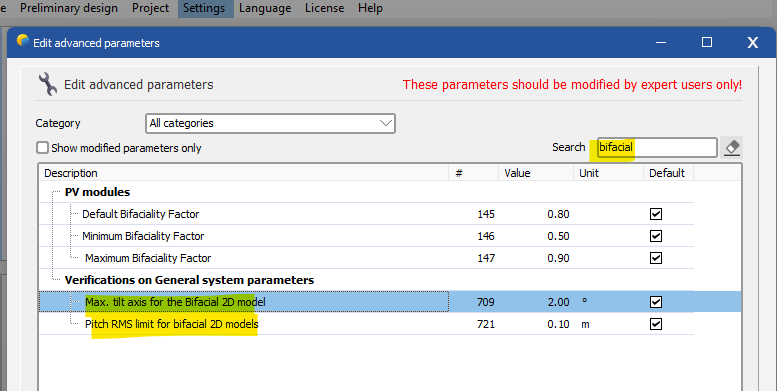Open the Help menu
Viewport: 777px width, 391px height.
[371, 8]
